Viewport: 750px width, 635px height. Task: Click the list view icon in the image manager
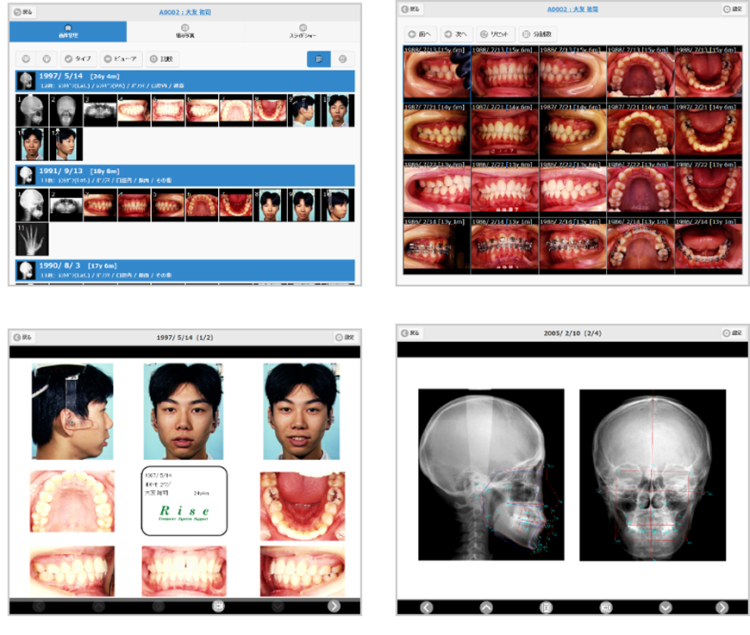319,60
